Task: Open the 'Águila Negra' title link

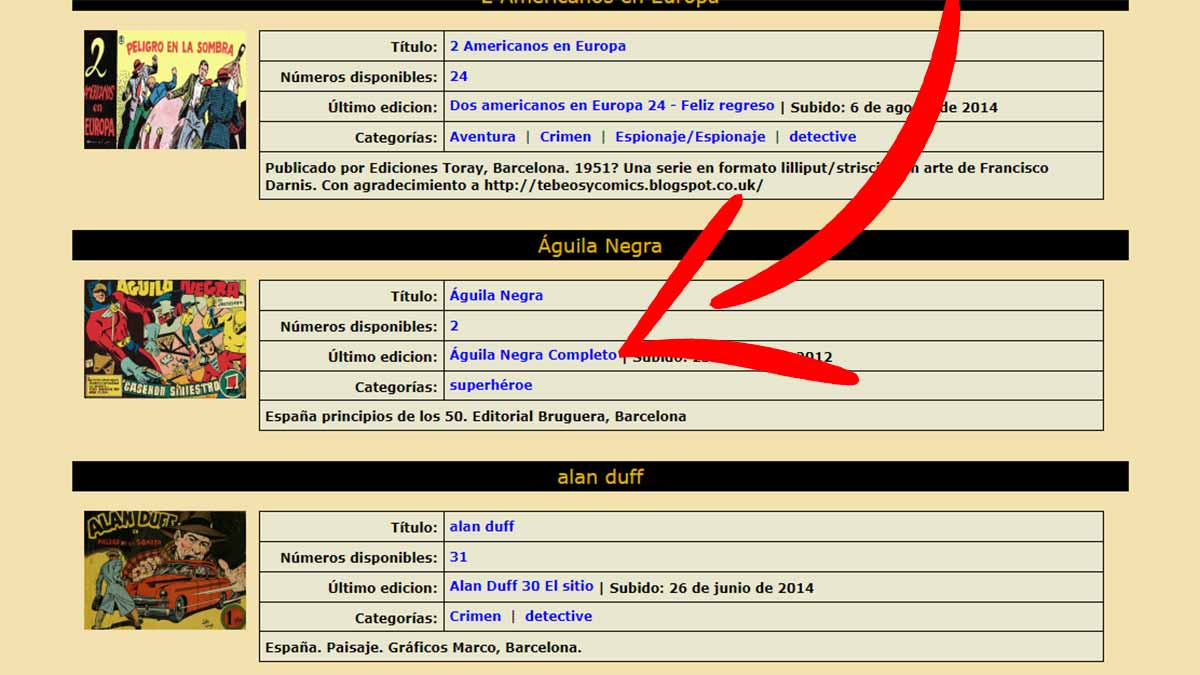Action: point(496,296)
